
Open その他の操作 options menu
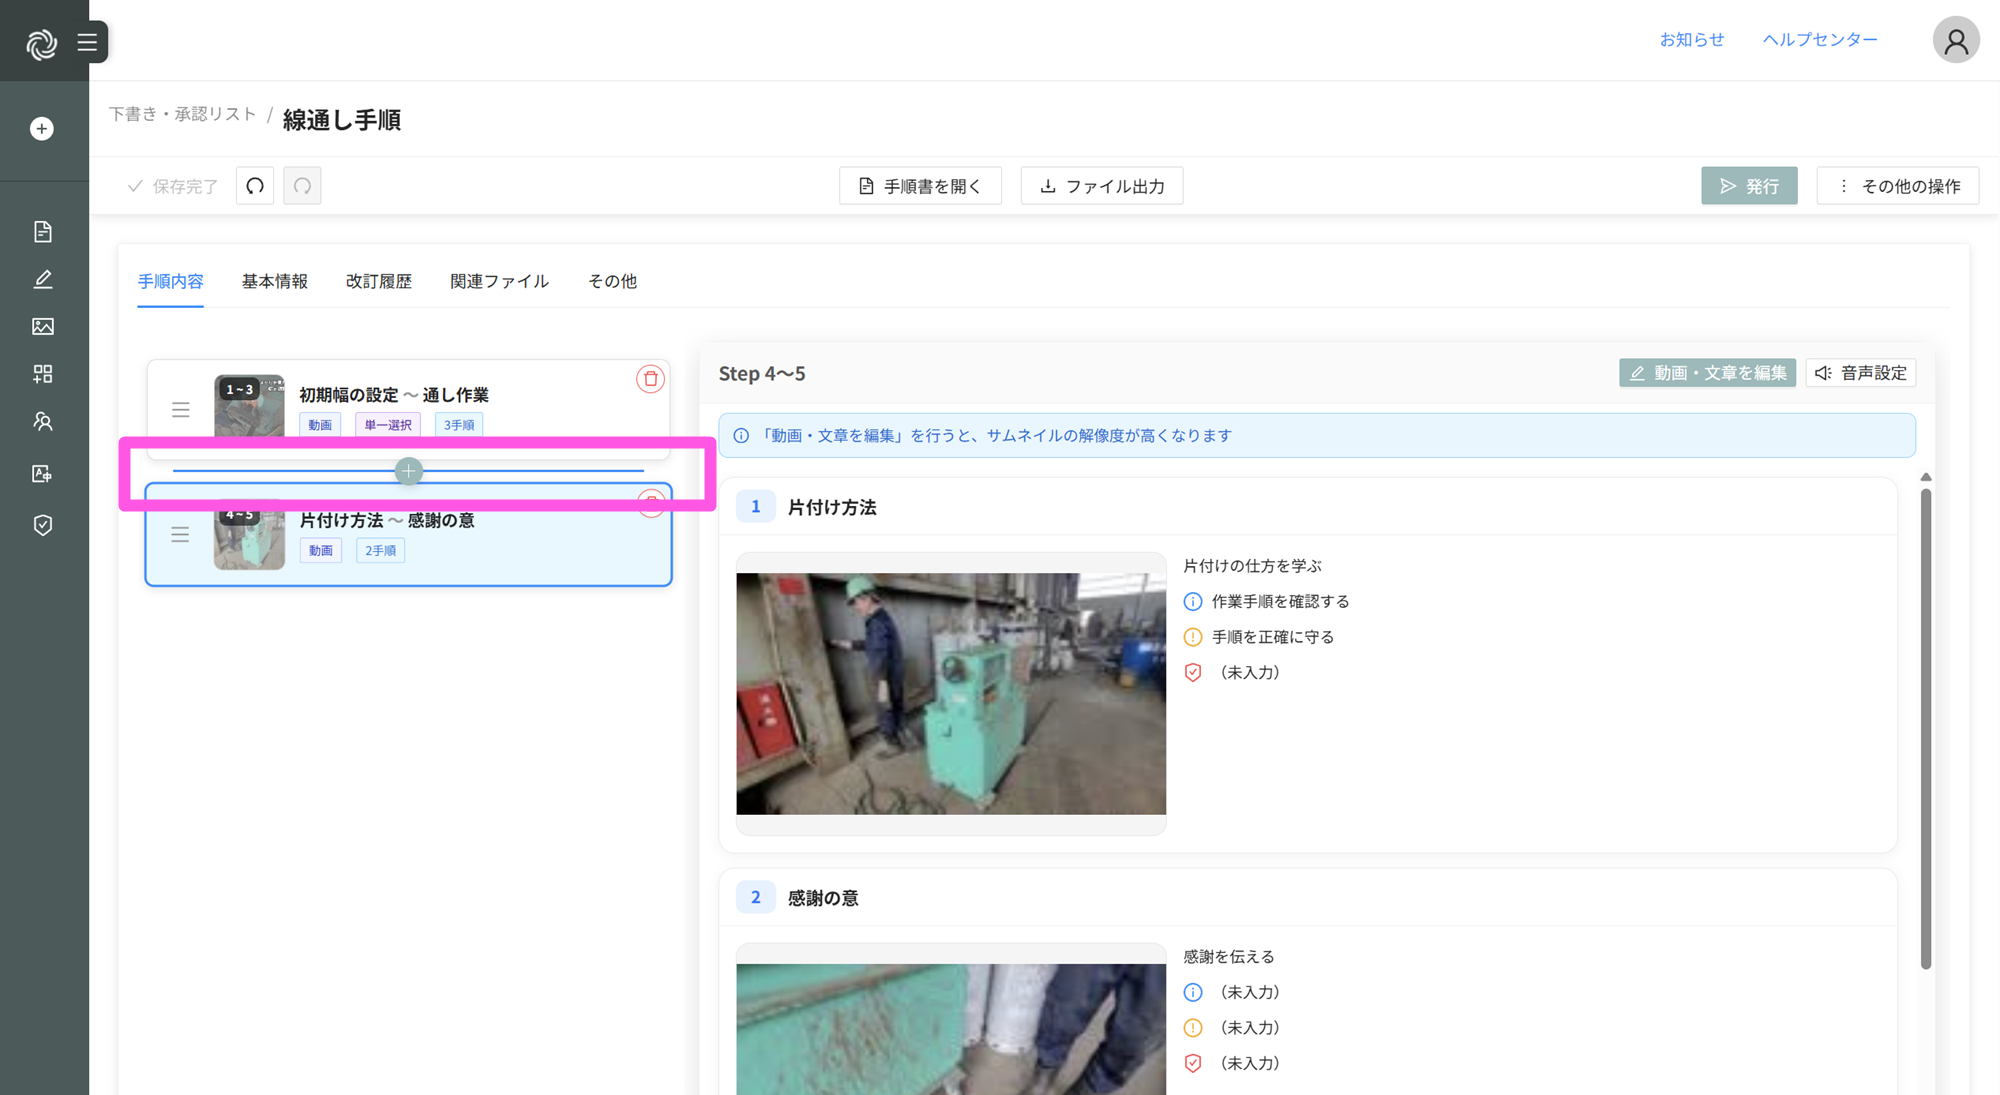pyautogui.click(x=1898, y=186)
